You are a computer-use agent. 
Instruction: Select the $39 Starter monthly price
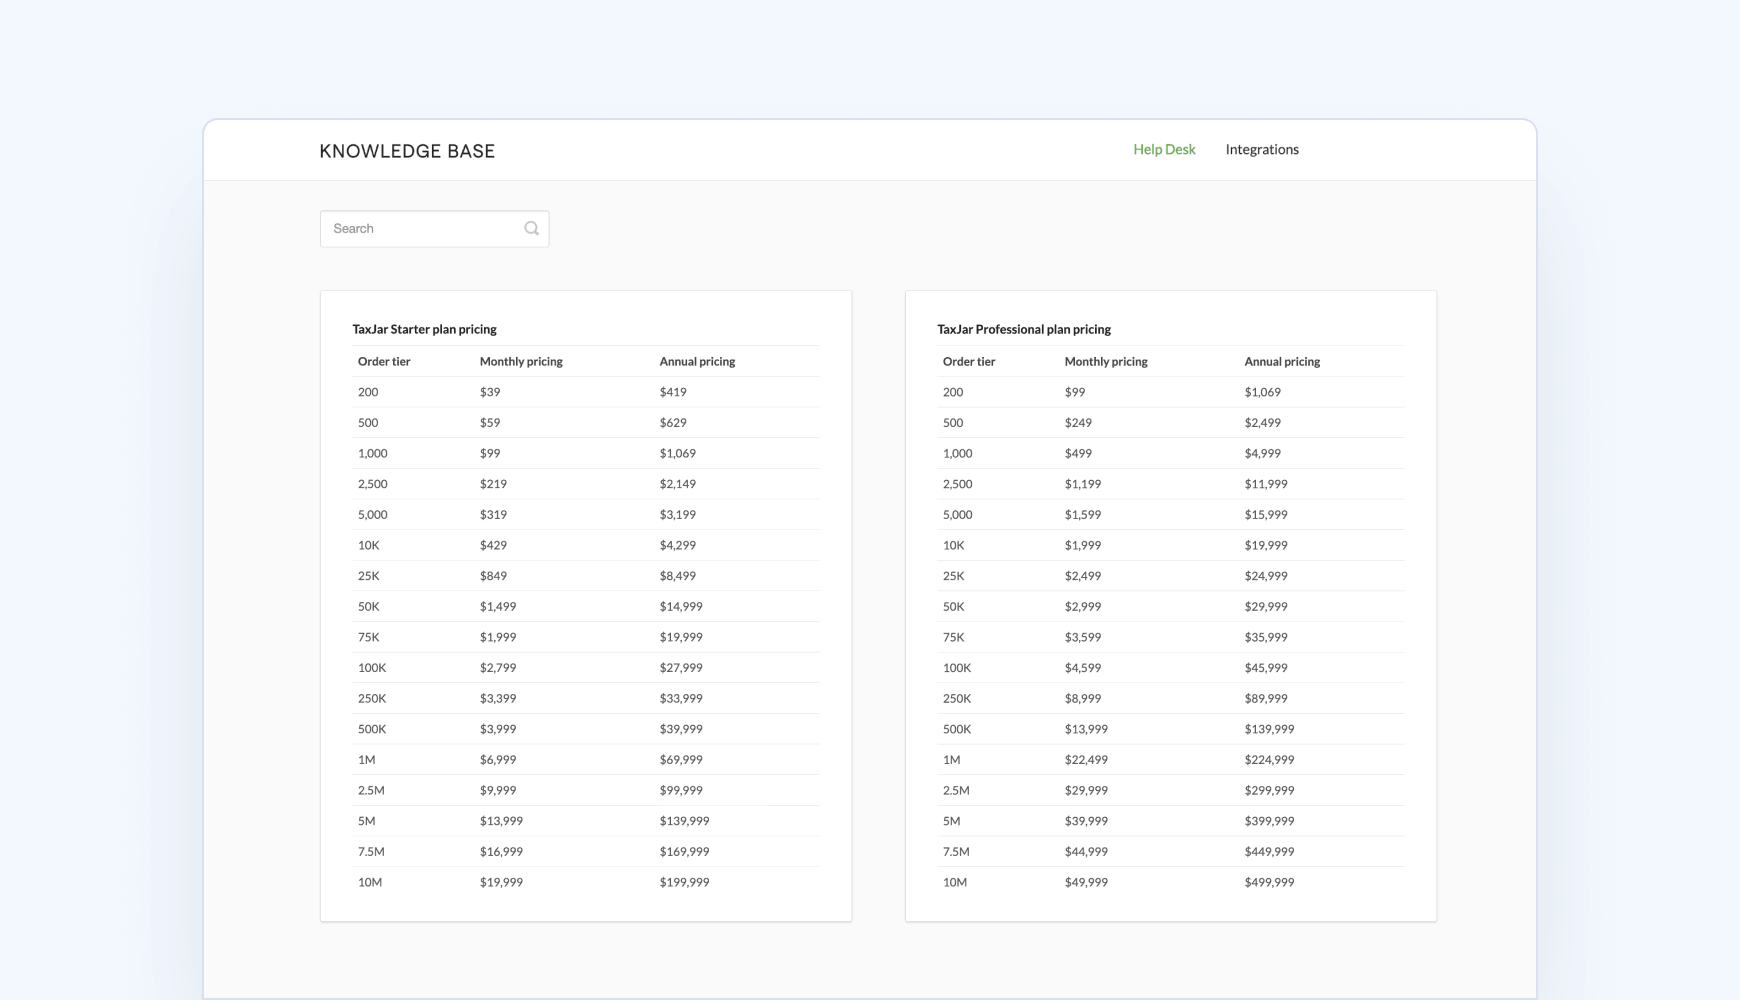click(x=490, y=393)
